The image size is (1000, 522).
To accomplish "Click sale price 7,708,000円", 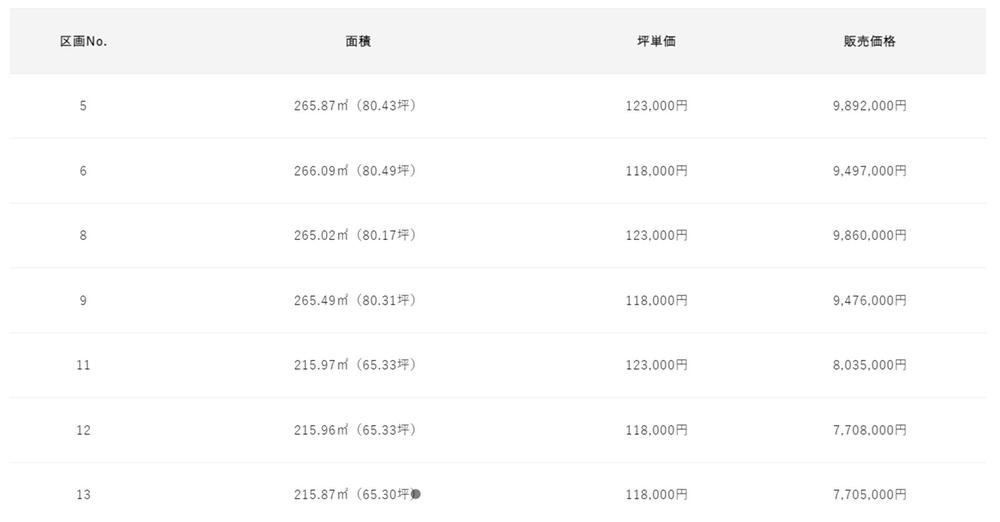I will pos(869,430).
